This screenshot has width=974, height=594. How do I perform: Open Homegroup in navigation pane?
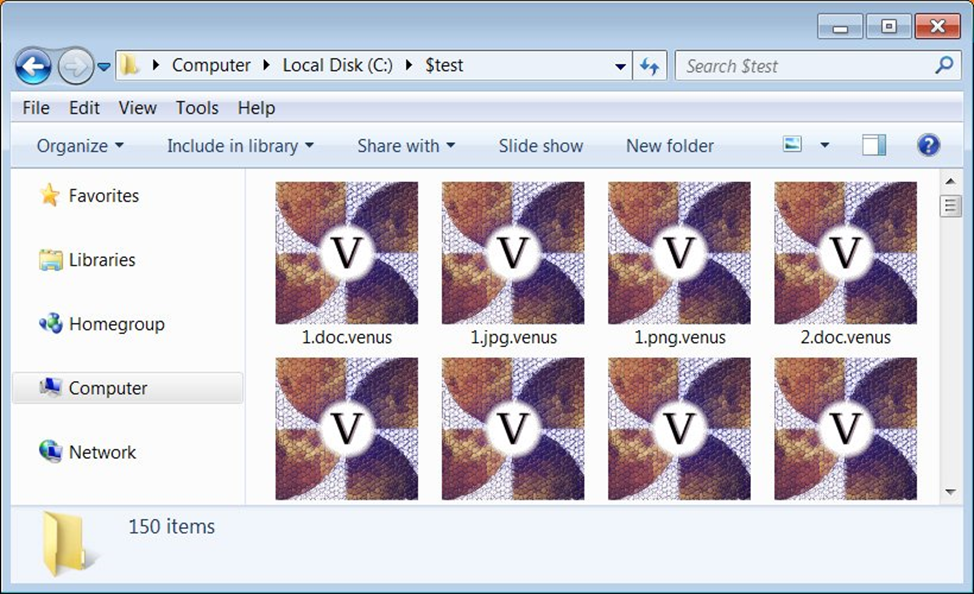click(x=117, y=324)
